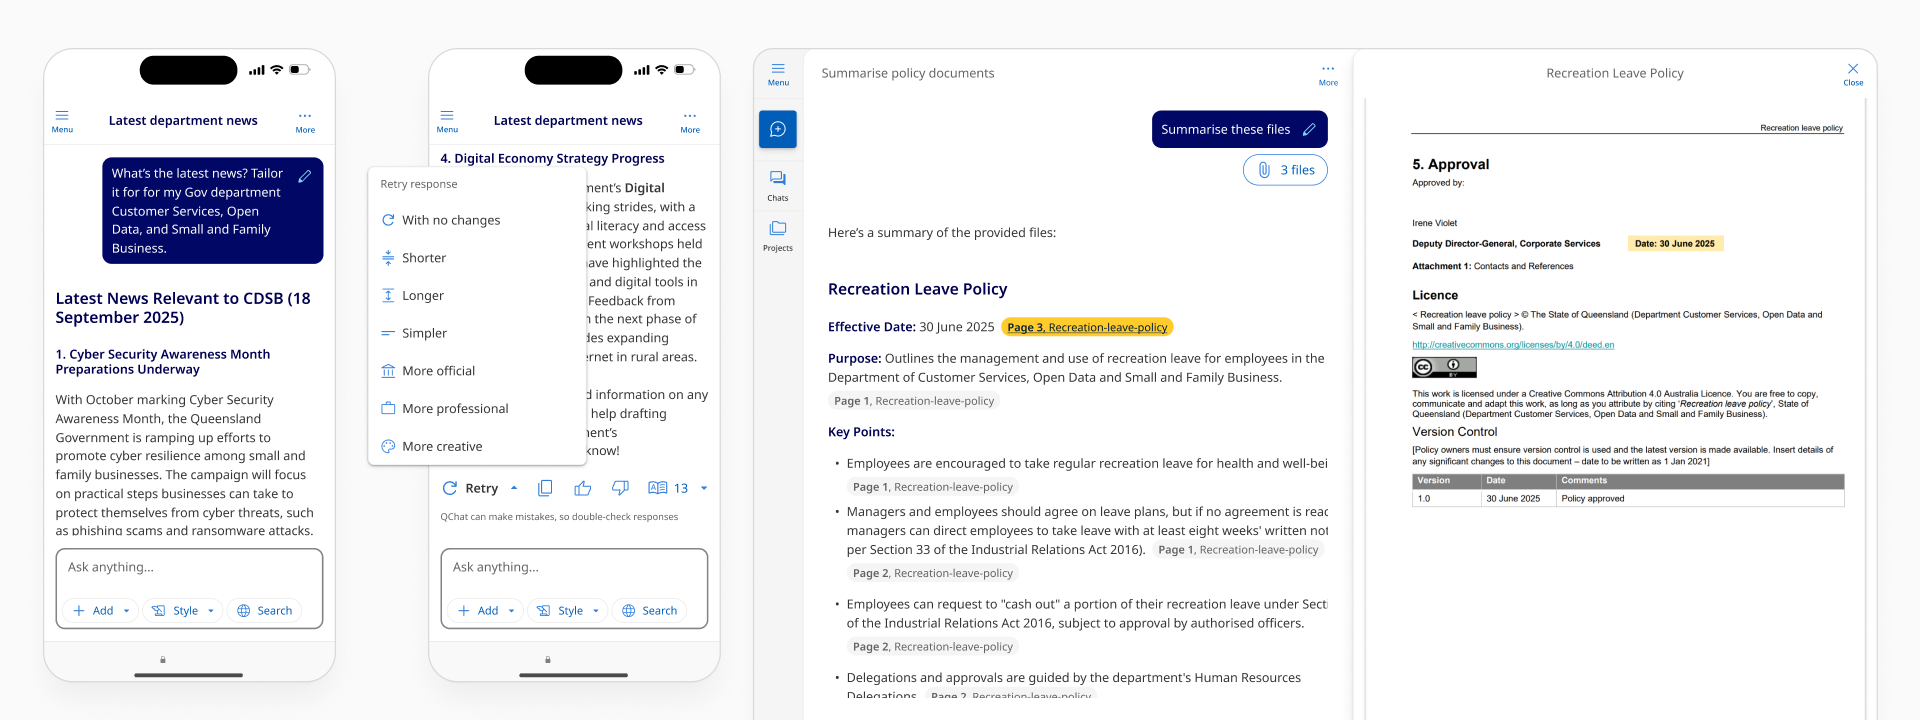
Task: Focus the Ask anything field on middle phone
Action: 574,568
